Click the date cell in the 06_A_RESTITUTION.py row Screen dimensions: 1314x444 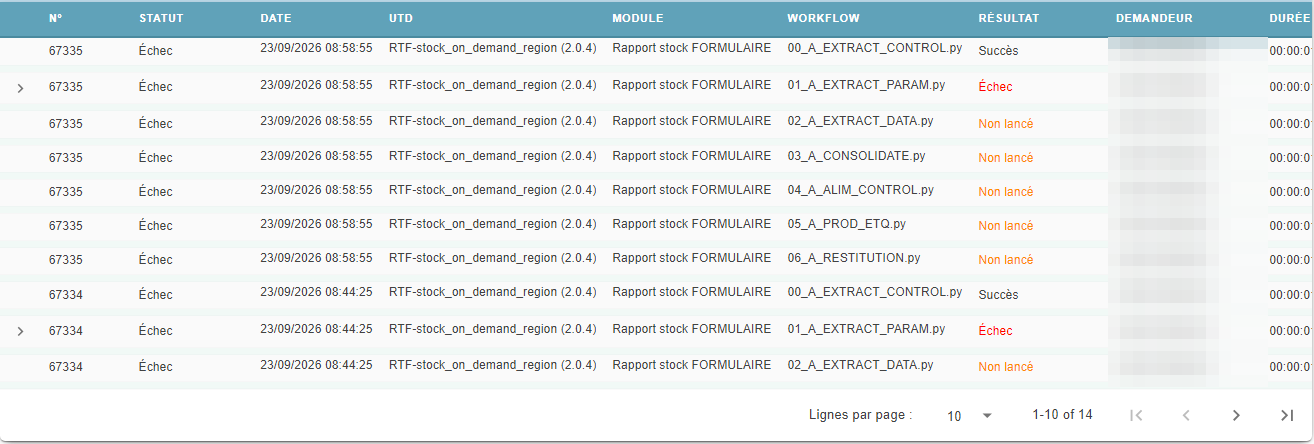pos(316,257)
